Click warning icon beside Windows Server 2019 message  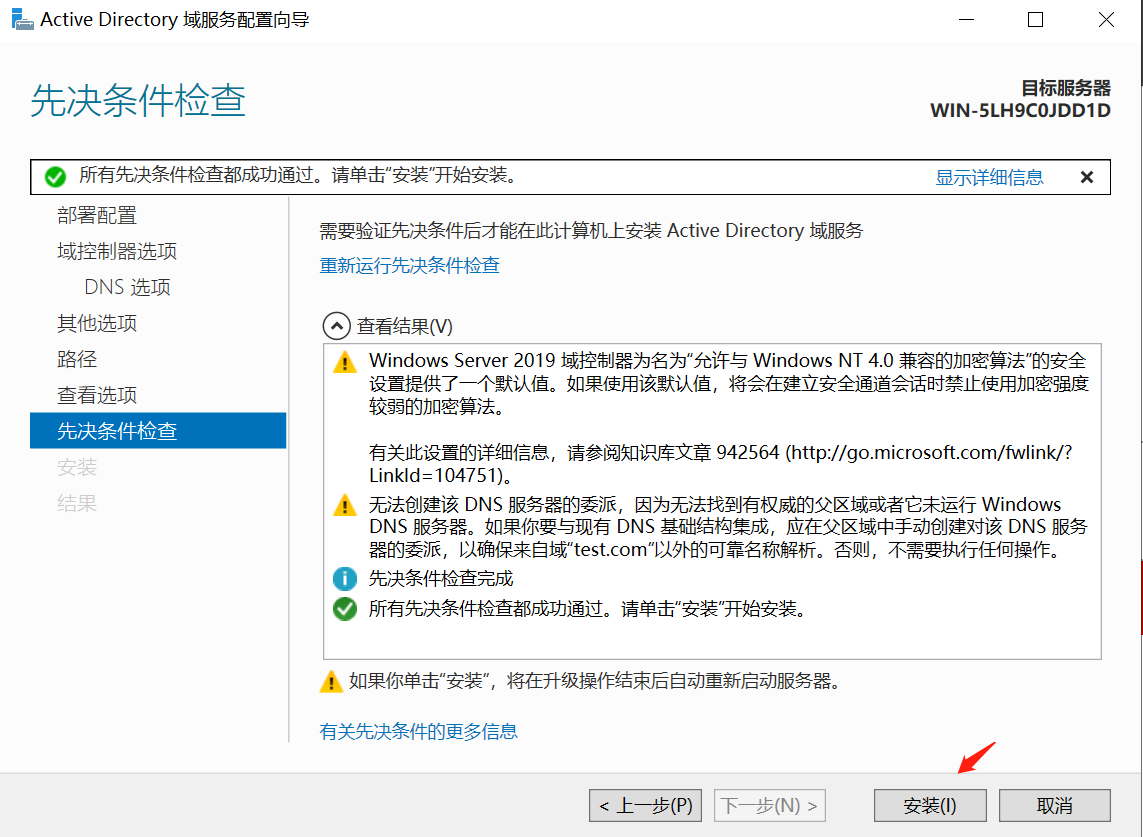[x=344, y=362]
